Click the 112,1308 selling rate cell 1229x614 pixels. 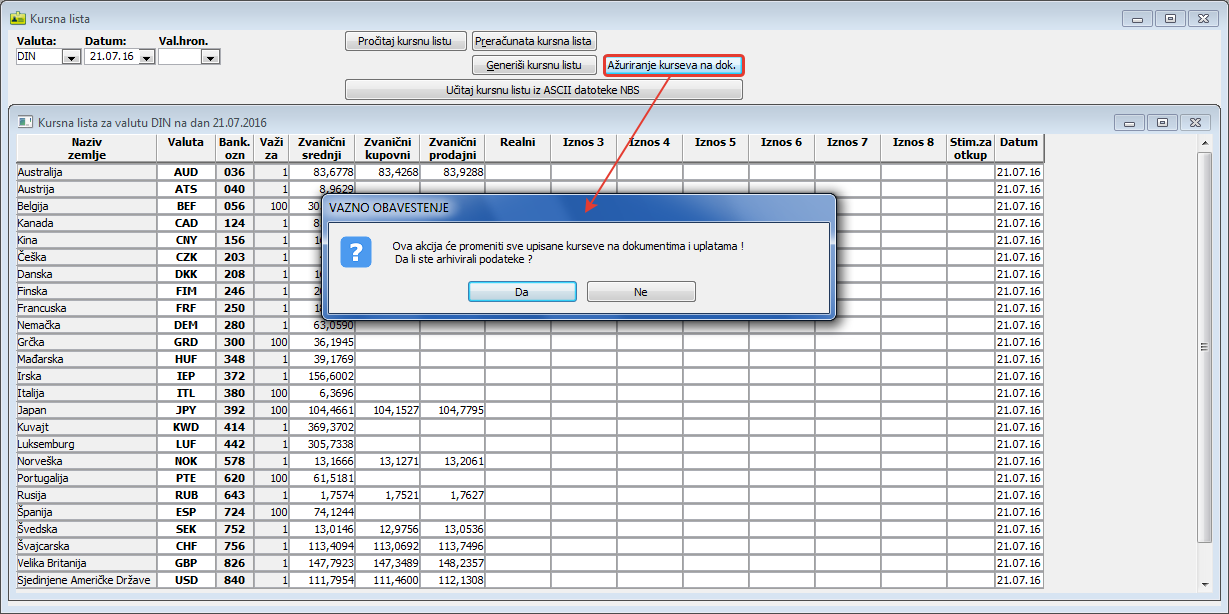452,580
